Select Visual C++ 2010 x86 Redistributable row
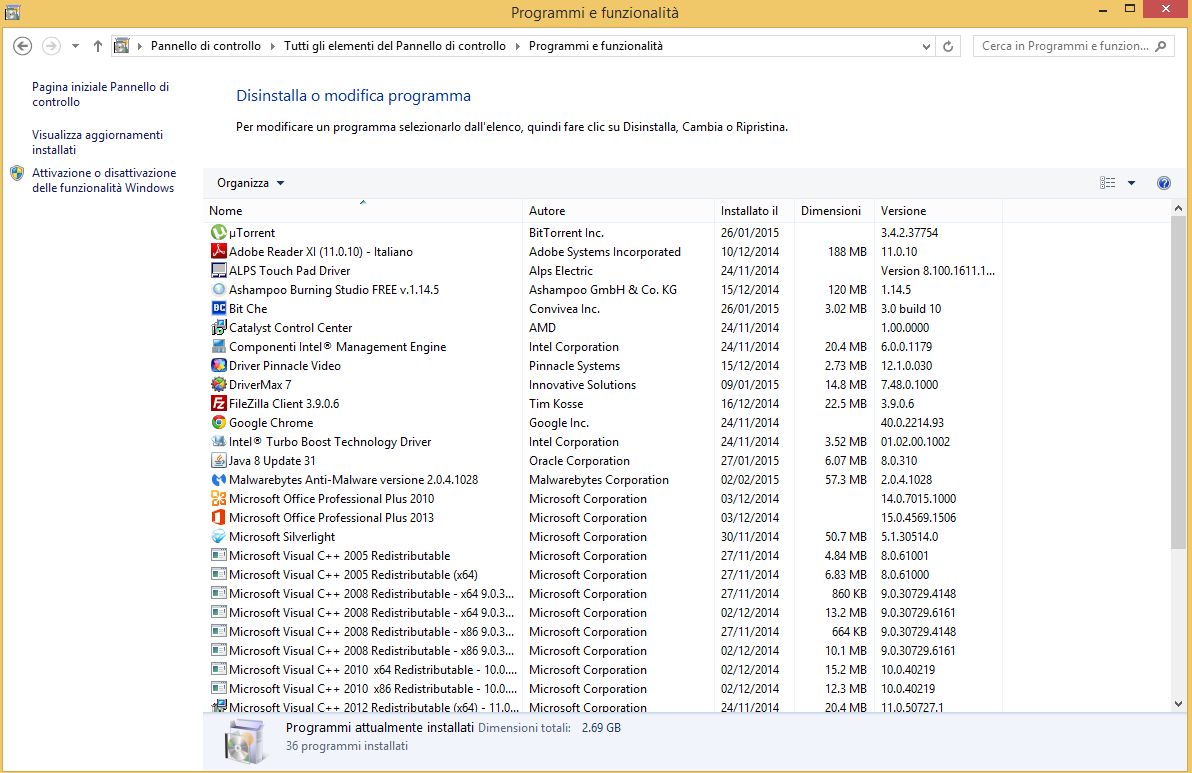Screen dimensions: 1192x773 [604, 689]
